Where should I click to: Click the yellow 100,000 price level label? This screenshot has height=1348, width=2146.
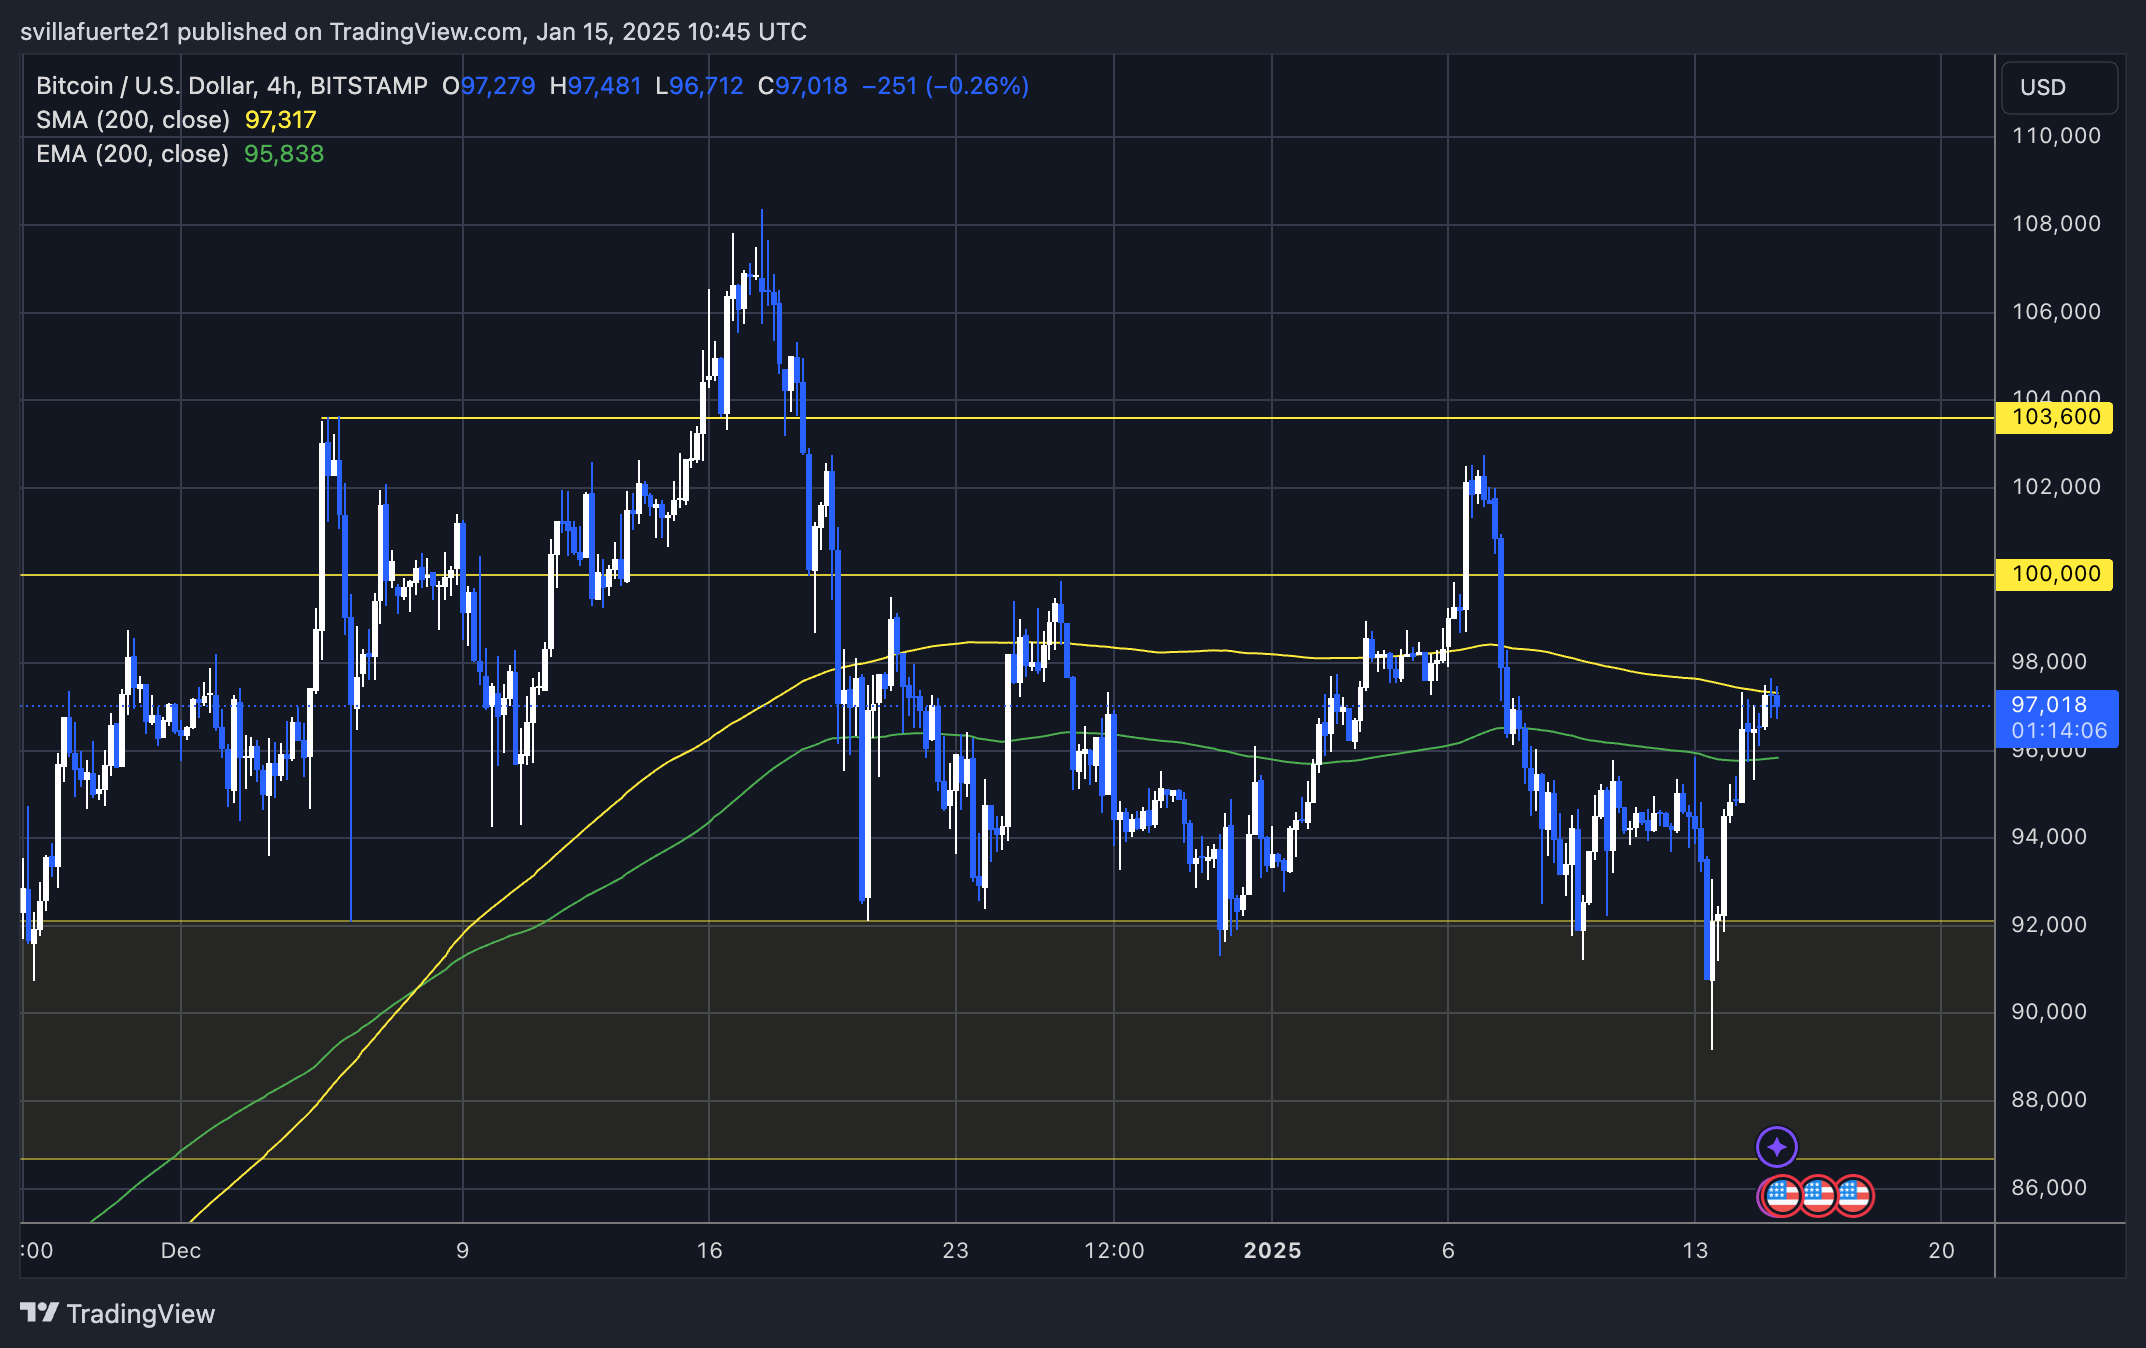point(2053,574)
